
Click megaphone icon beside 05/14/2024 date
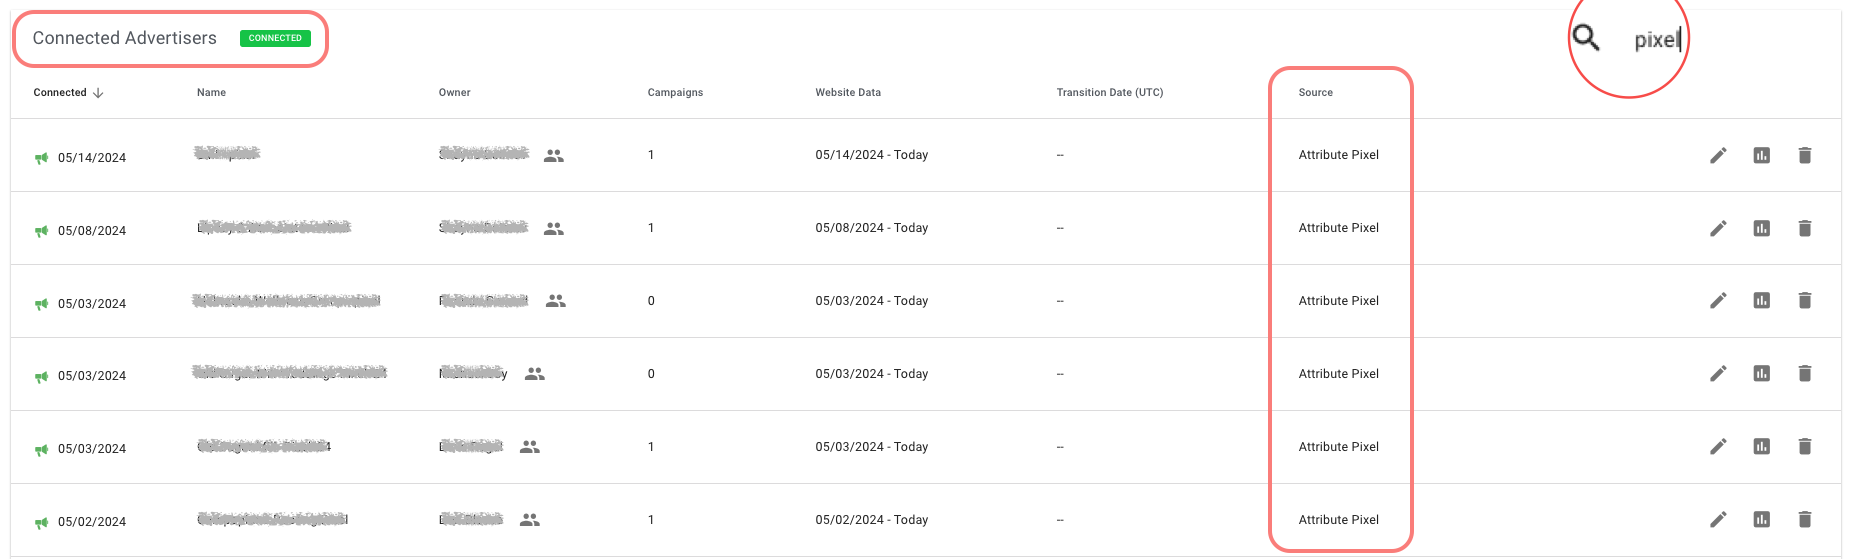pyautogui.click(x=42, y=158)
